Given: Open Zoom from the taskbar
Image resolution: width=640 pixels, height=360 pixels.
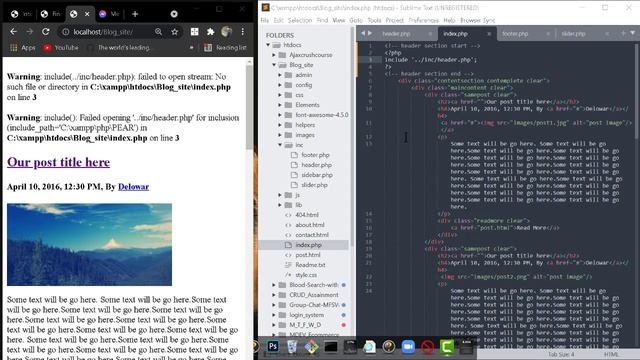Looking at the screenshot, I should tap(408, 347).
